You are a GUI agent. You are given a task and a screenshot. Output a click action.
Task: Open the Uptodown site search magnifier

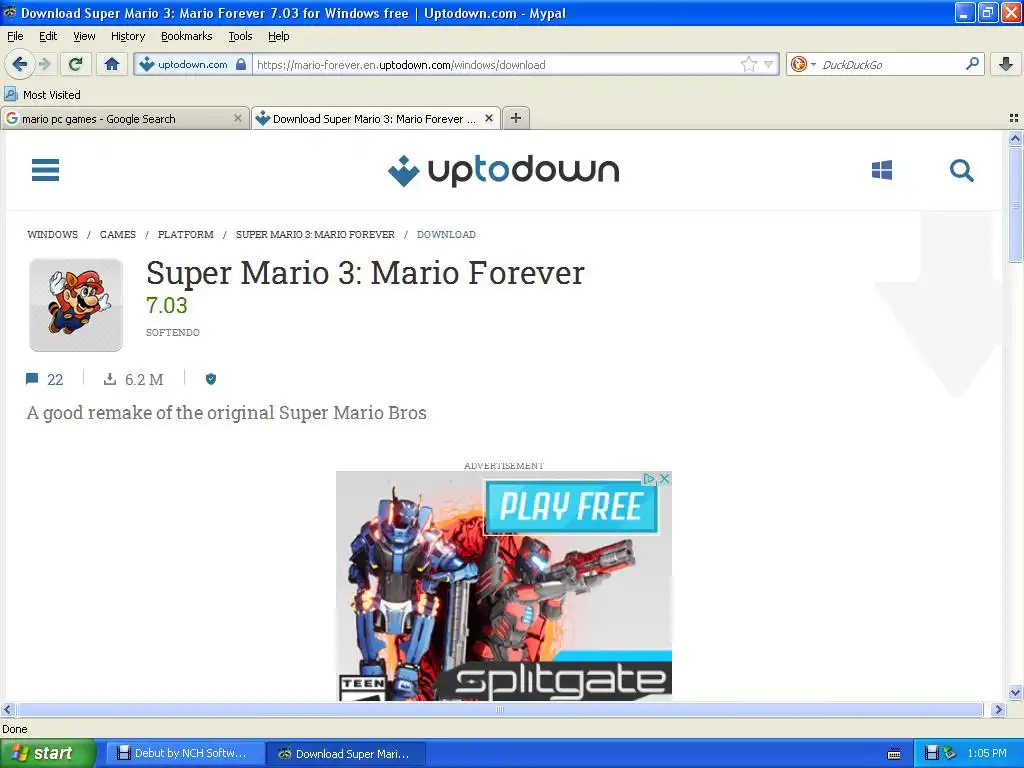coord(961,170)
